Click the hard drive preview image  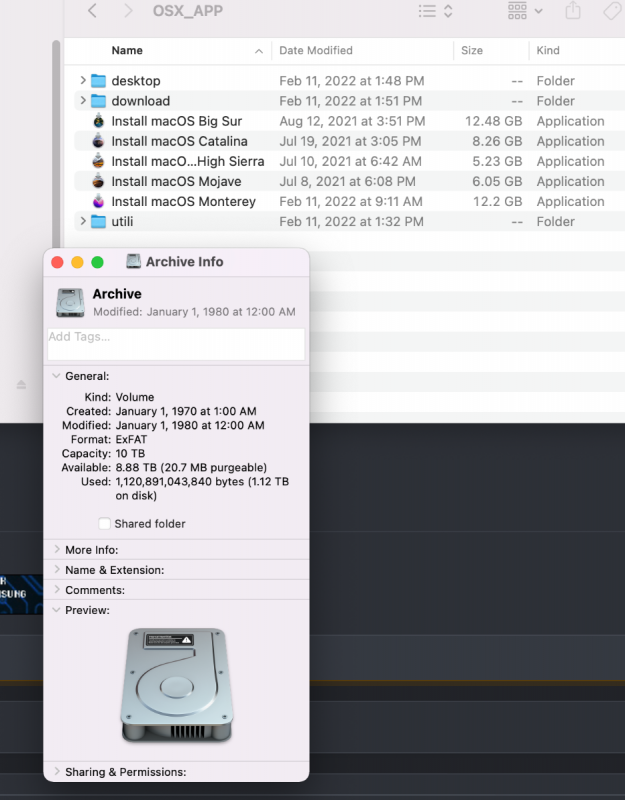point(177,685)
